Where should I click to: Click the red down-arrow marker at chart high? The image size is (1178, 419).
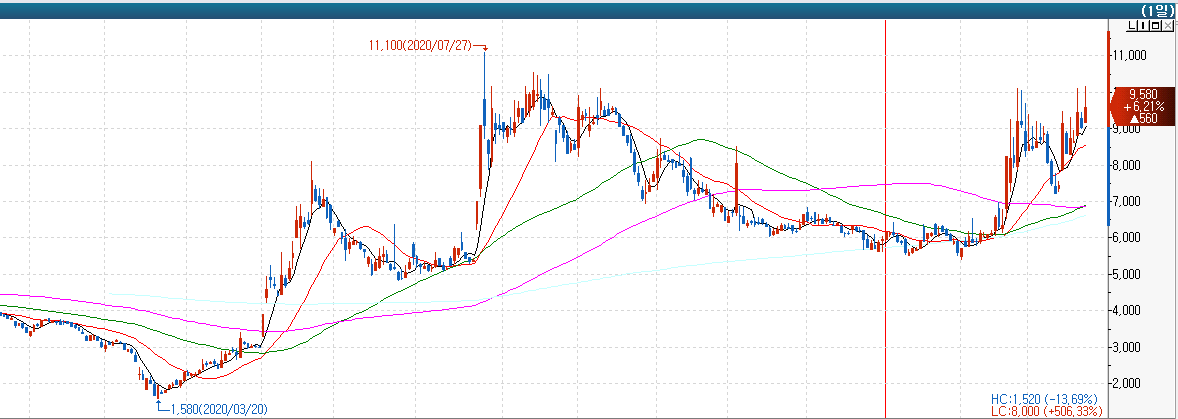pos(485,48)
